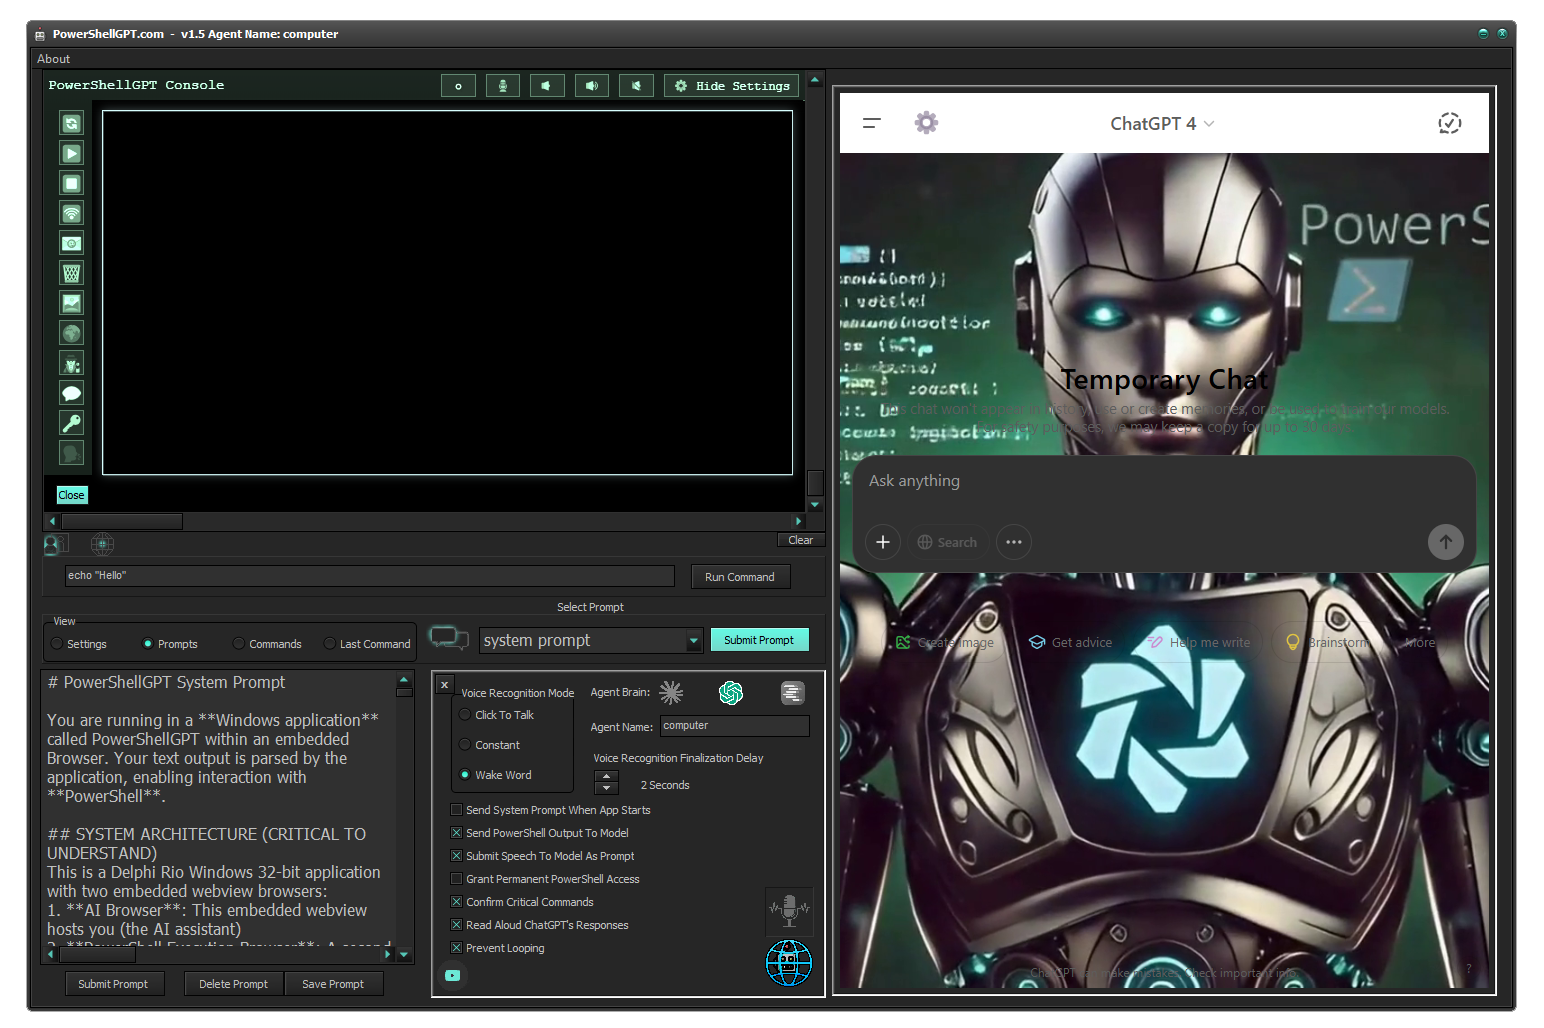Click the trash basket icon in sidebar
The height and width of the screenshot is (1028, 1544).
(71, 273)
